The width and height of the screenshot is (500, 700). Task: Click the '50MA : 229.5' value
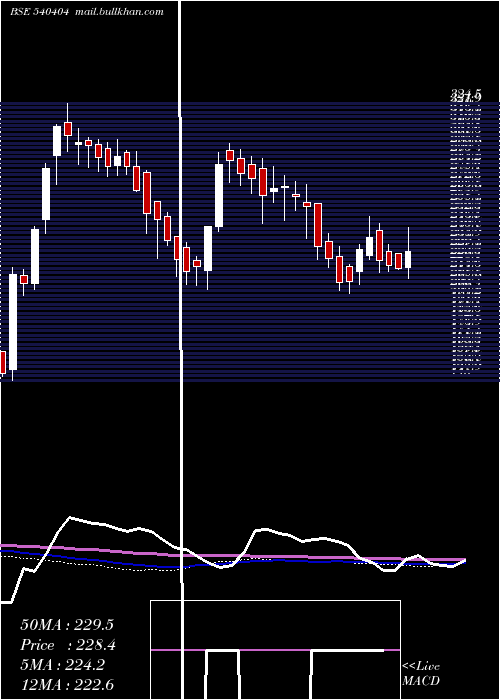pos(67,625)
